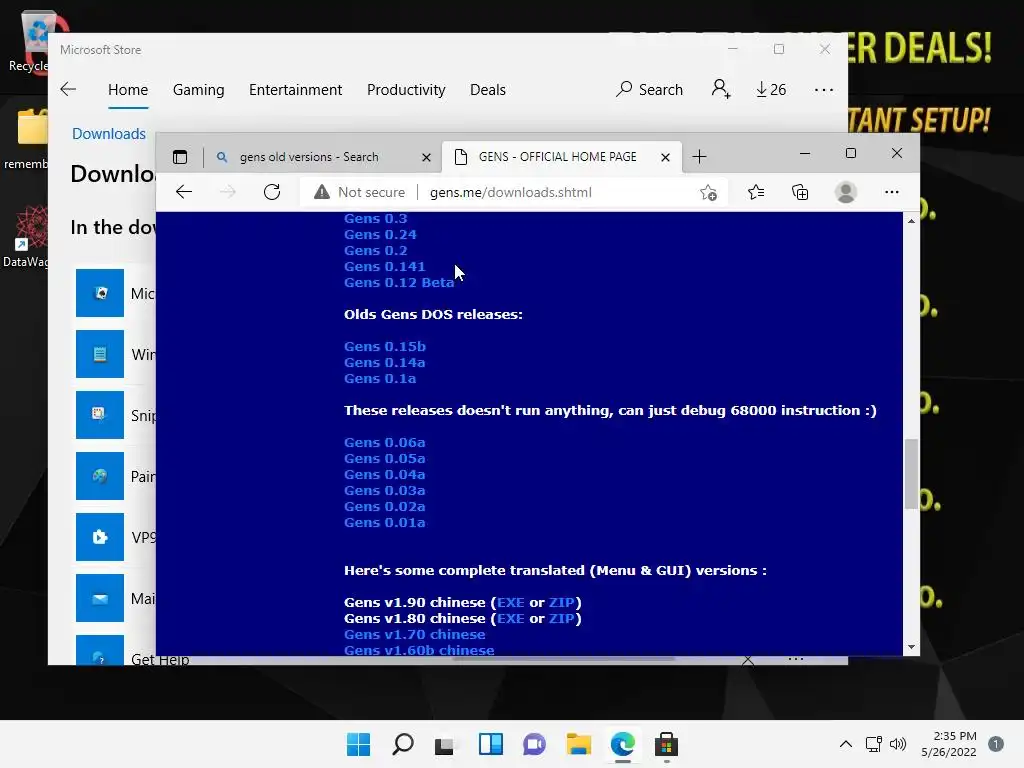1024x768 pixels.
Task: Open File Explorer from the taskbar
Action: 579,744
